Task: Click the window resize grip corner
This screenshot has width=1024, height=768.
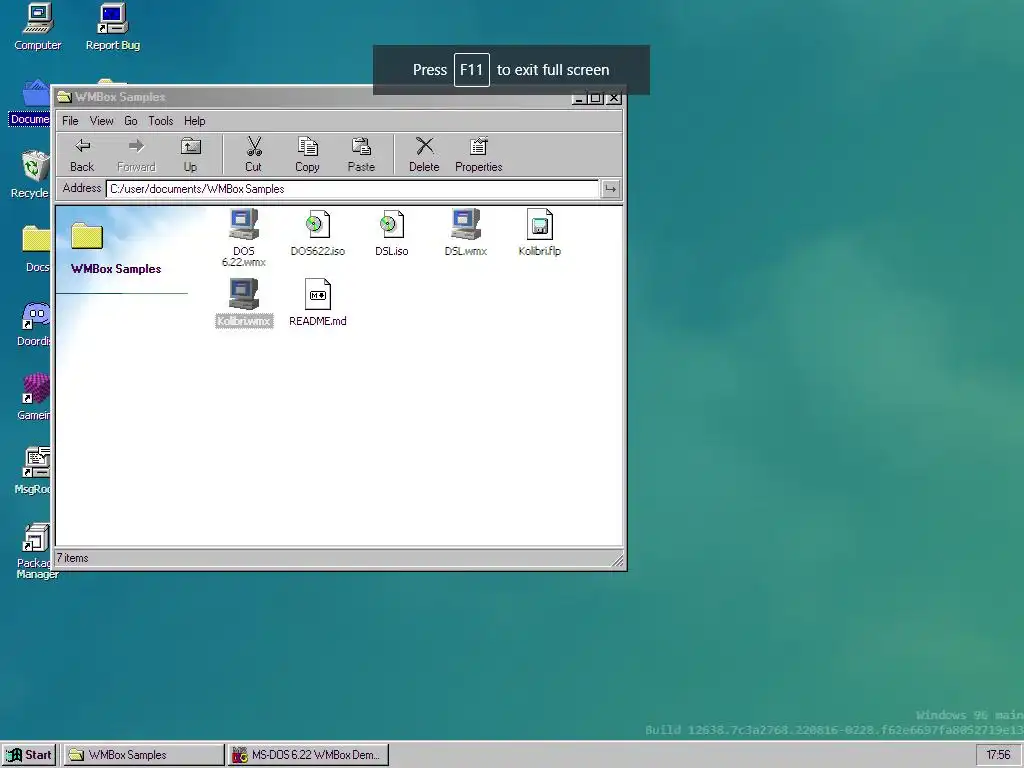Action: 616,560
